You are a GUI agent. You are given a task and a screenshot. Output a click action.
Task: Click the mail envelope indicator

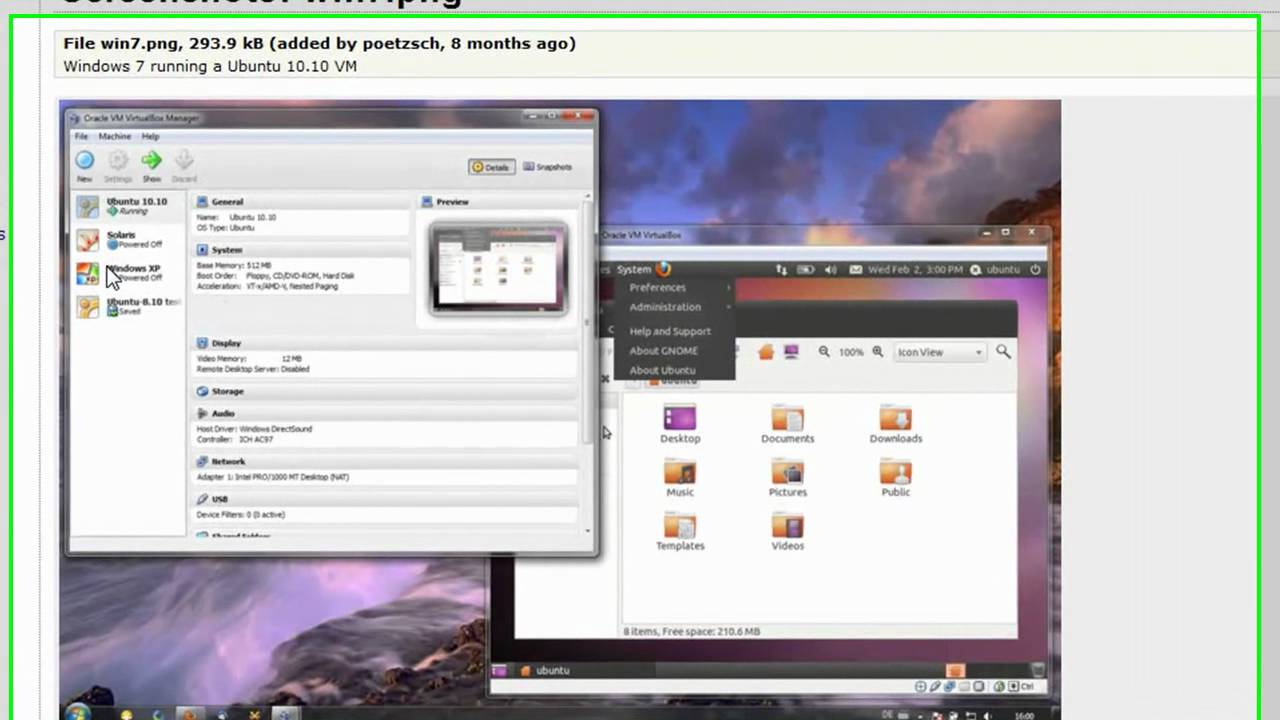pos(856,269)
